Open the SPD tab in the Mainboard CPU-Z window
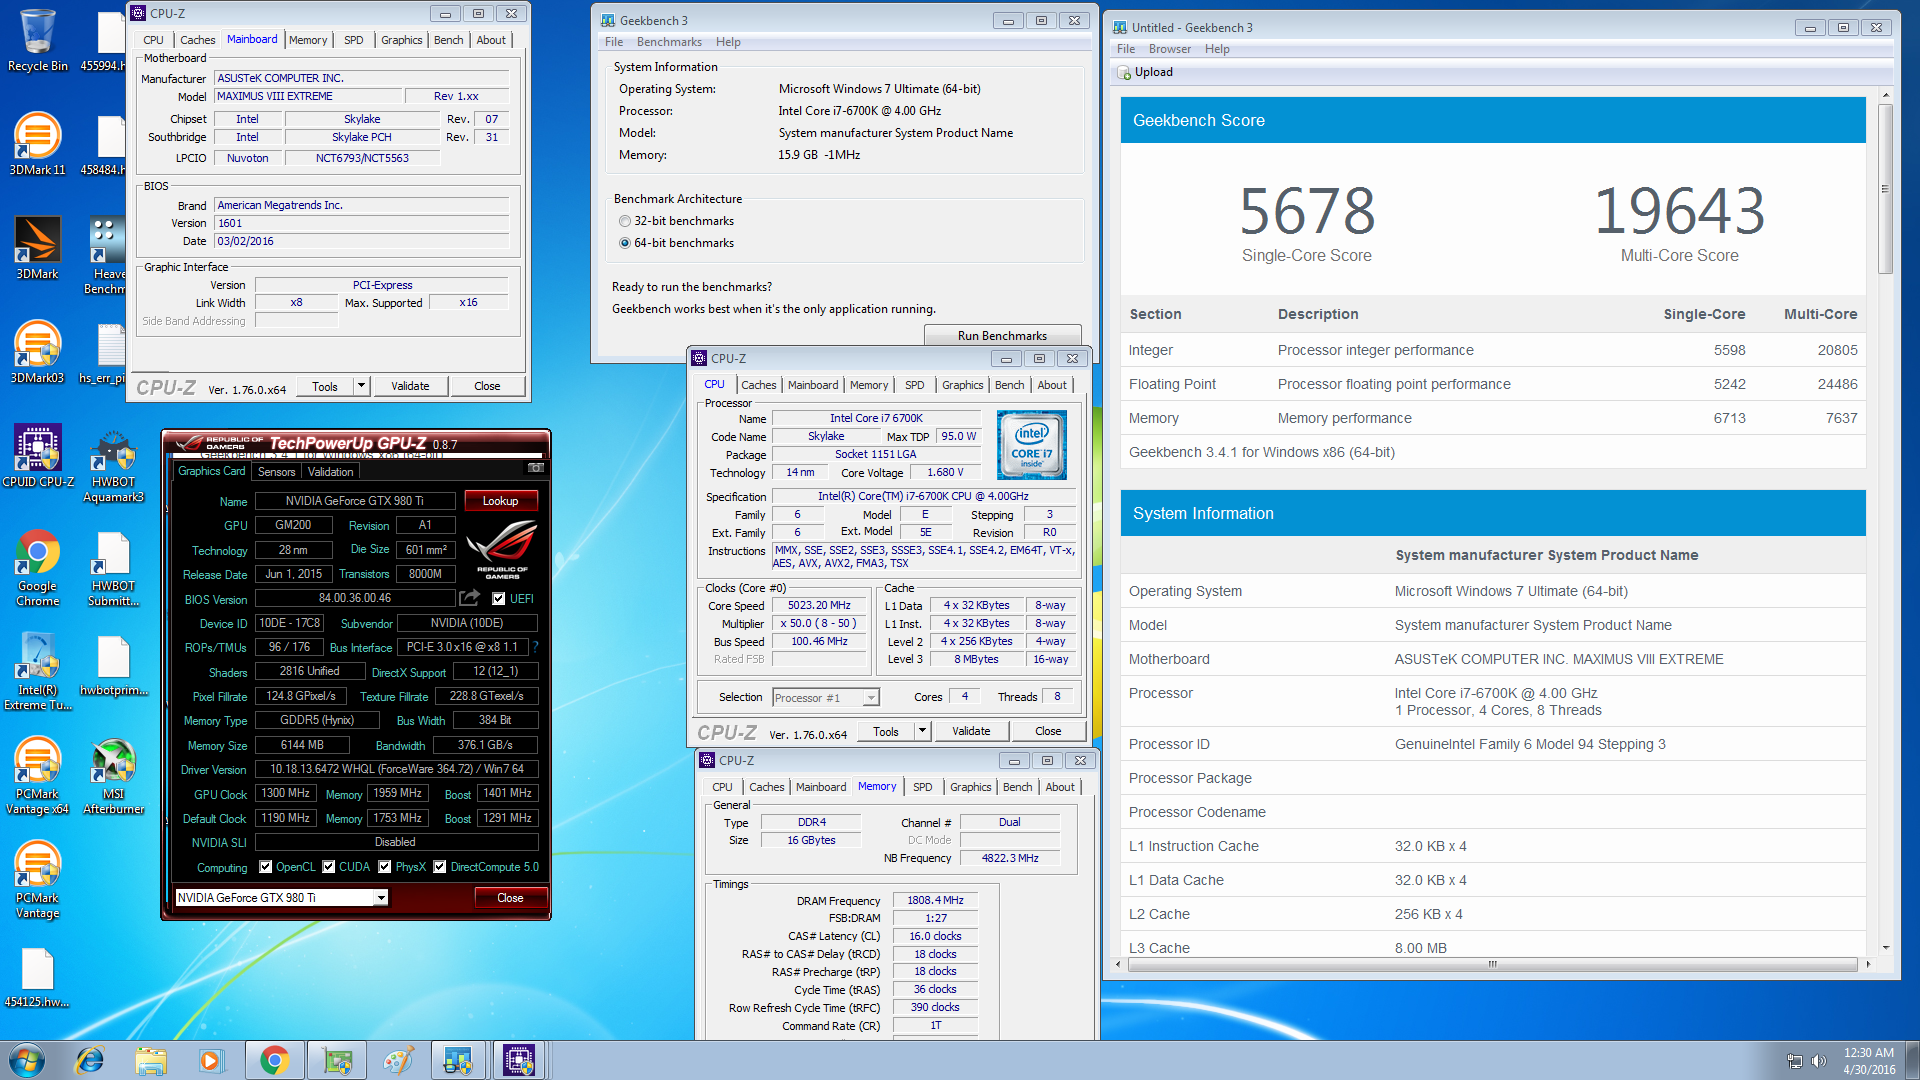The height and width of the screenshot is (1080, 1920). (x=353, y=40)
